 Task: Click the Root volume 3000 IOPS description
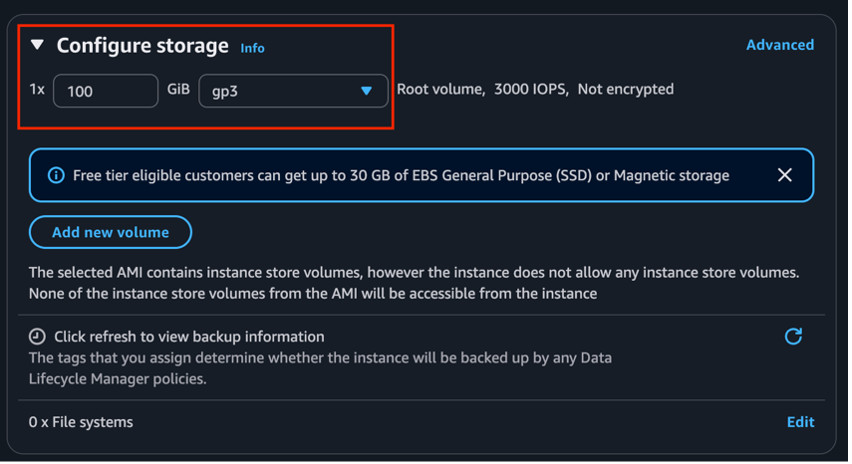point(535,89)
